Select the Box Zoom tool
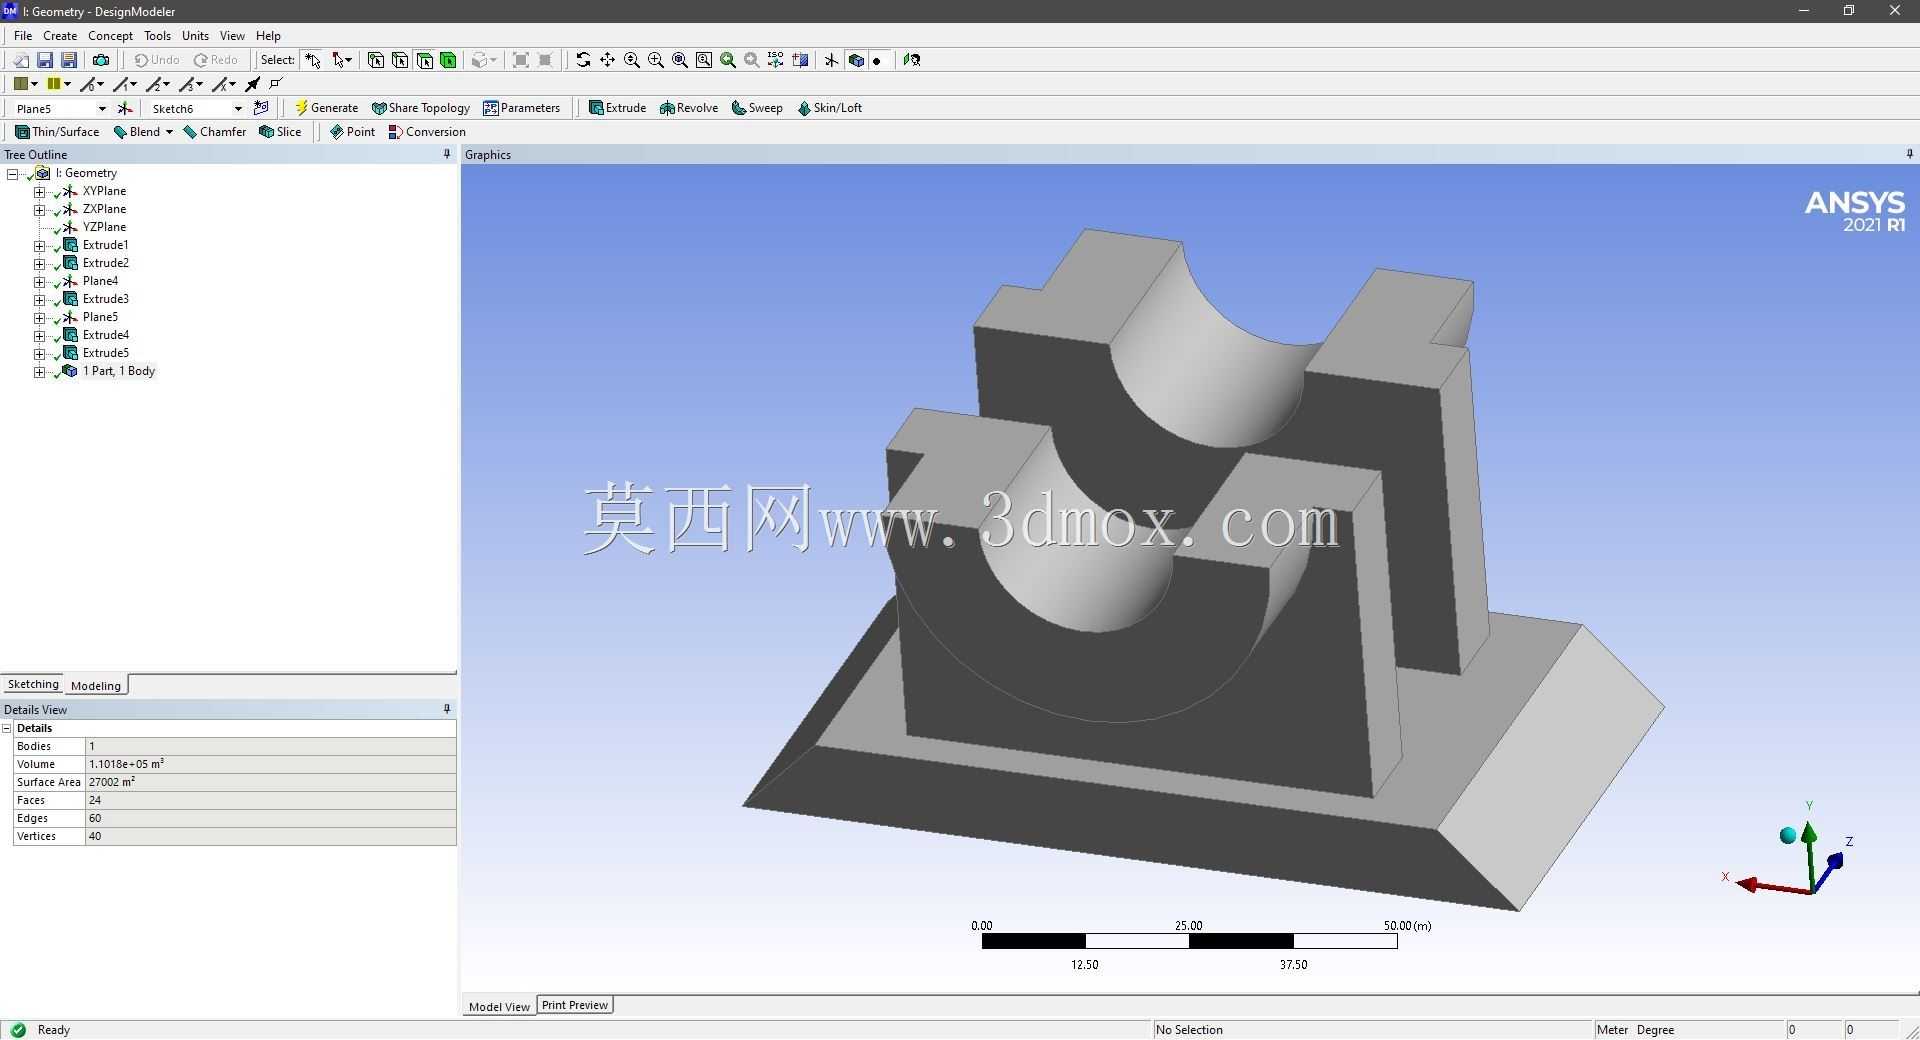This screenshot has width=1920, height=1040. pos(656,60)
